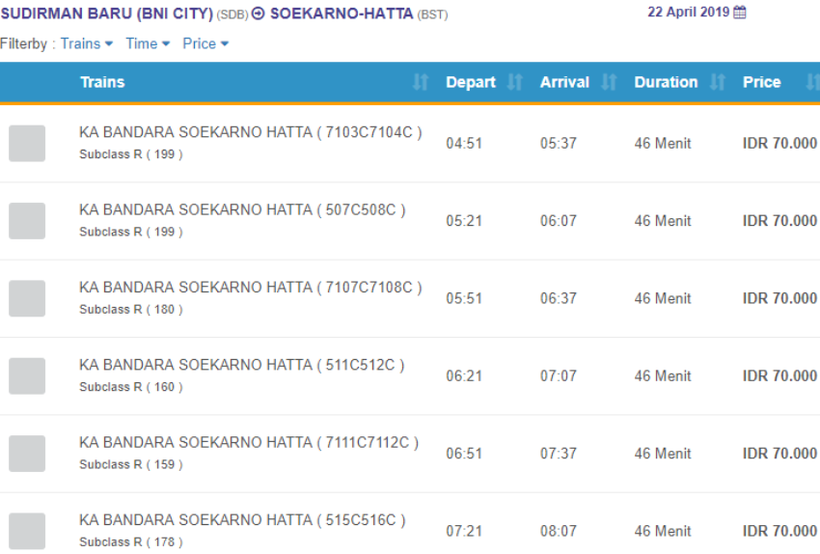Click the Arrival column header label
820x554 pixels.
pyautogui.click(x=564, y=83)
